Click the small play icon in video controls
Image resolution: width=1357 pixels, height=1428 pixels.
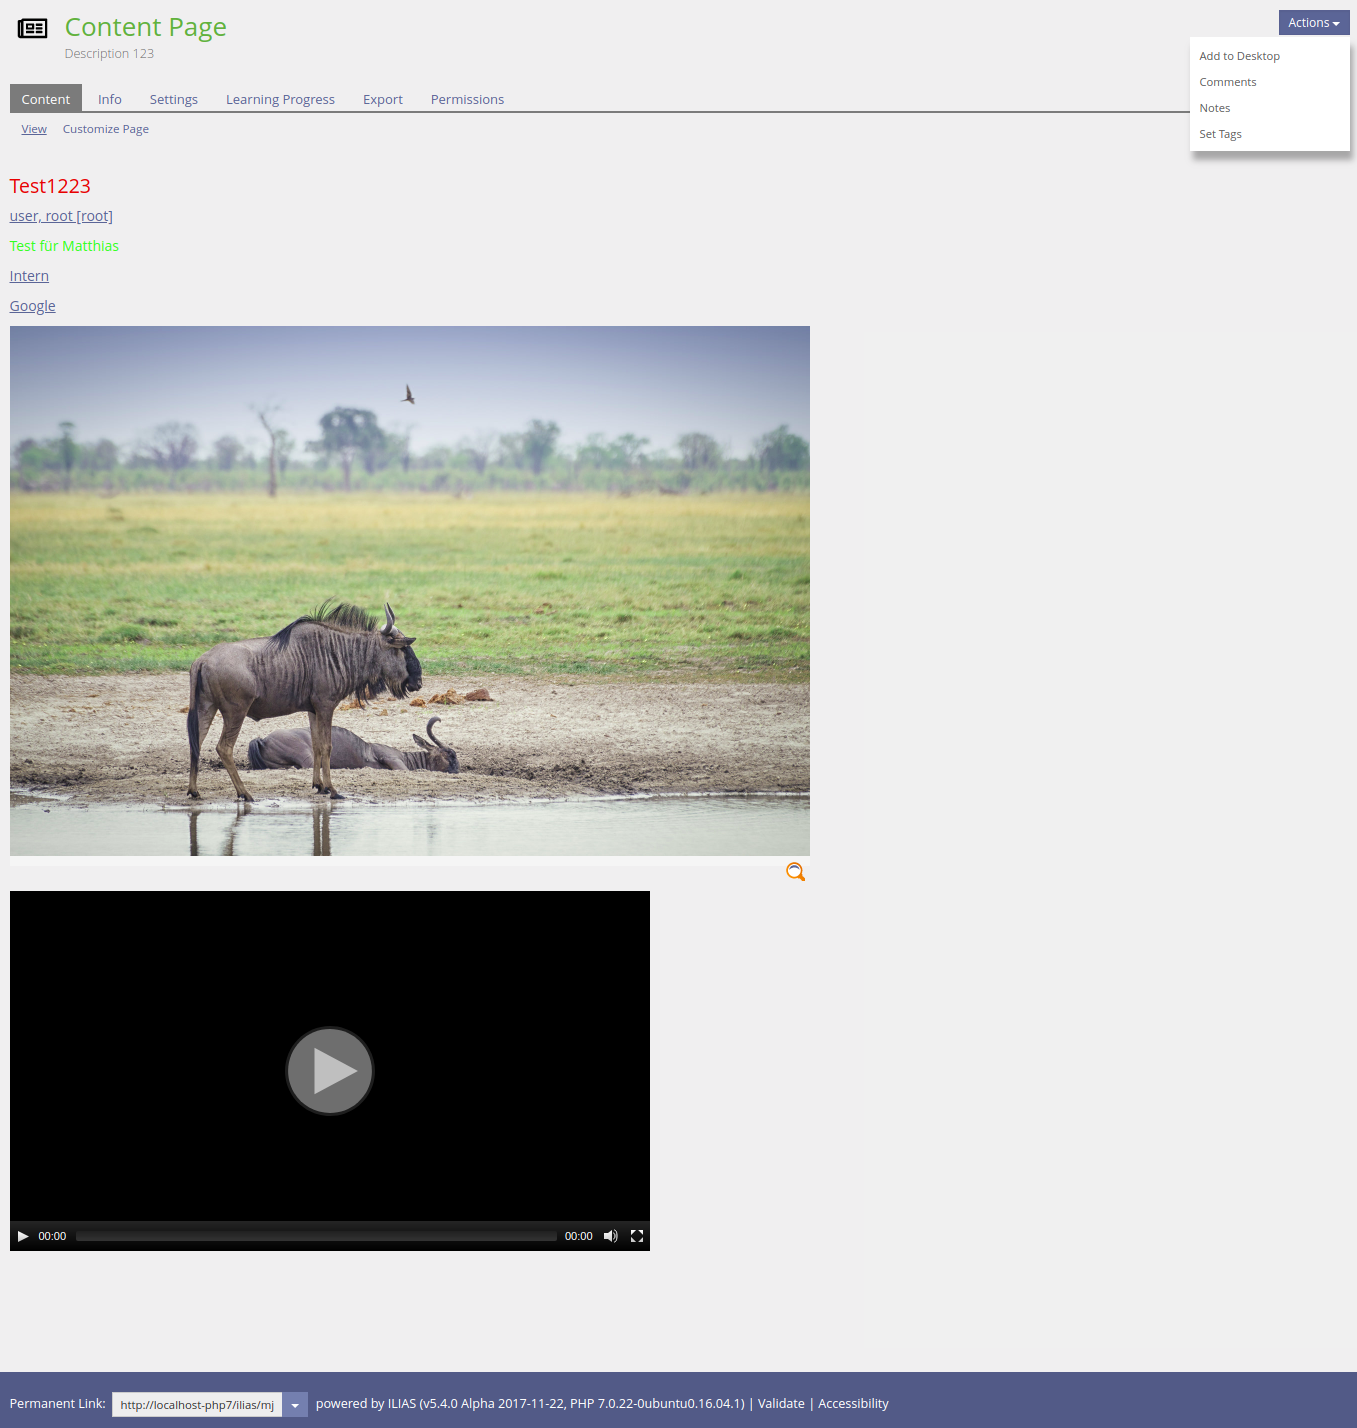pos(23,1236)
